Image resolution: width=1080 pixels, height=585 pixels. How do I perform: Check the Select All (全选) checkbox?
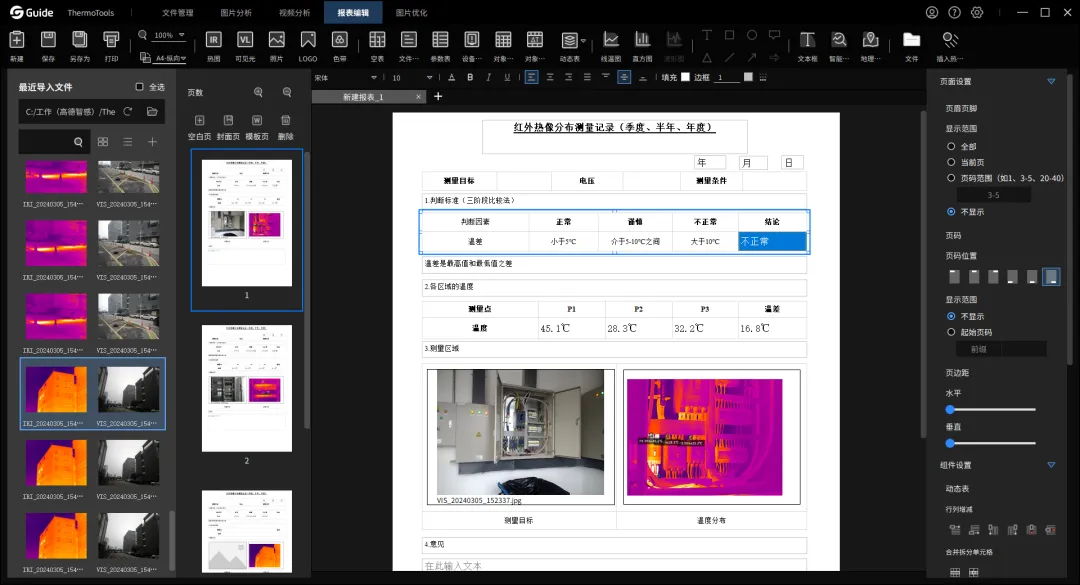139,87
